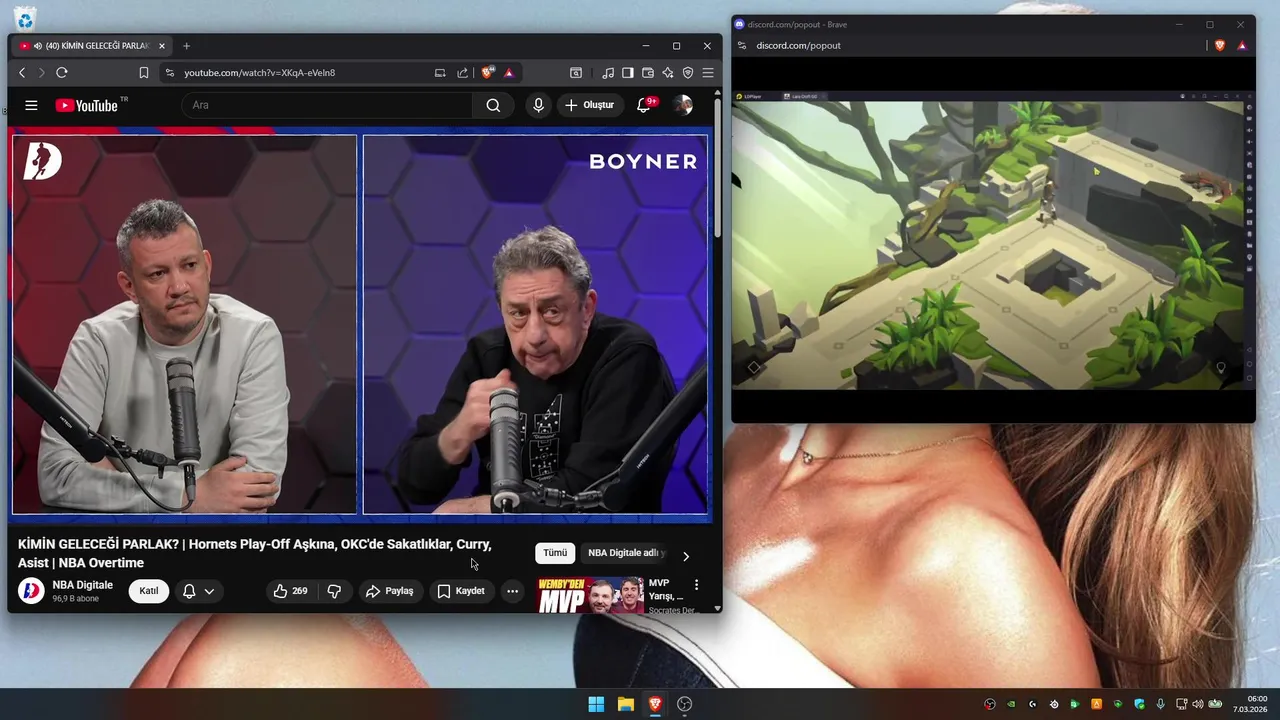Open the Logitech G HUB tray icon
The image size is (1280, 720).
click(1033, 704)
